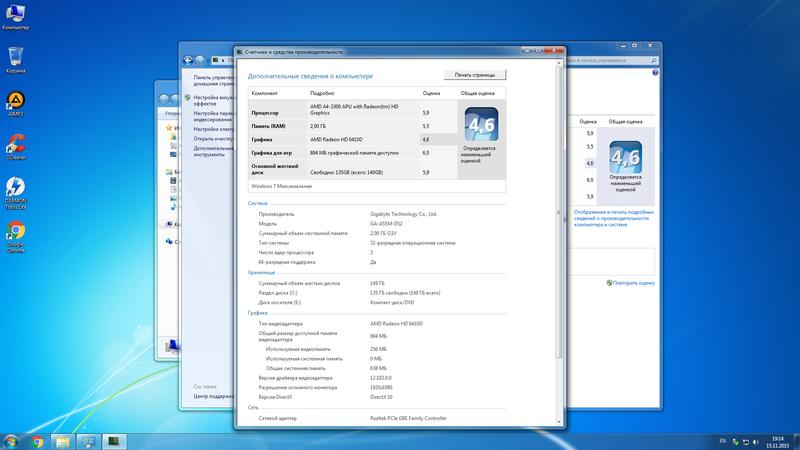Open the Компьютер desktop icon
The image size is (800, 450).
15,15
